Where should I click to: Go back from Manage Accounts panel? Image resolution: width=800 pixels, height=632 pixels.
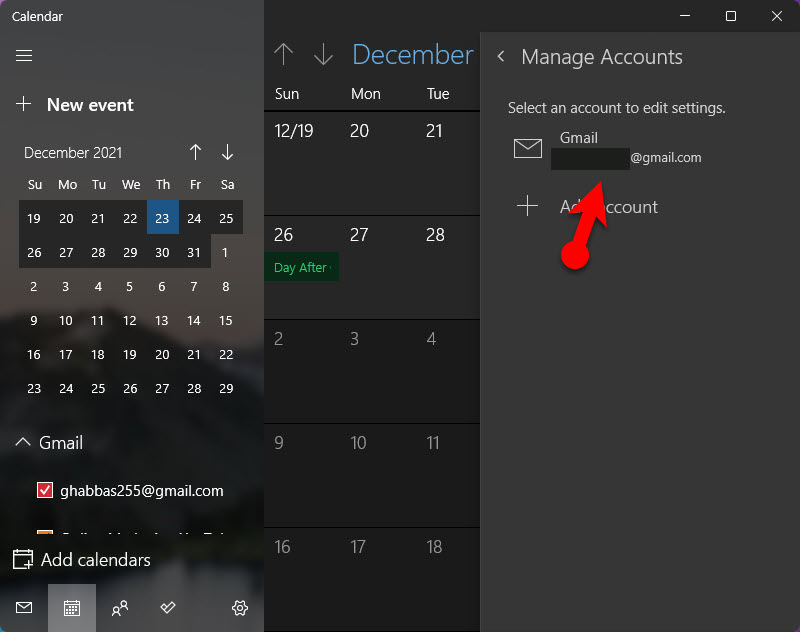(501, 57)
